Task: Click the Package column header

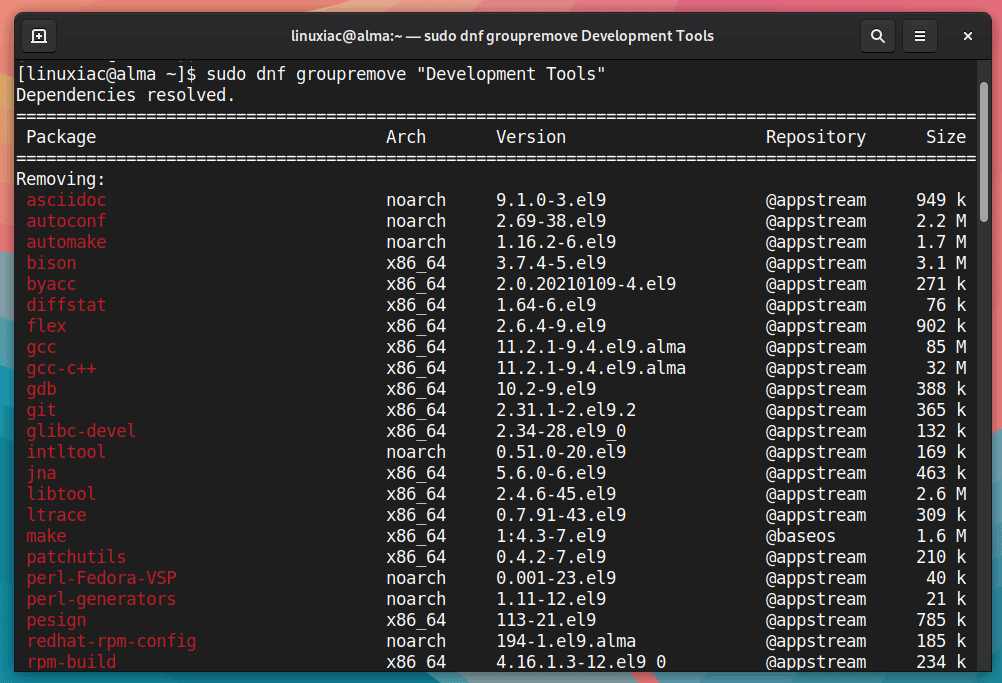Action: (61, 137)
